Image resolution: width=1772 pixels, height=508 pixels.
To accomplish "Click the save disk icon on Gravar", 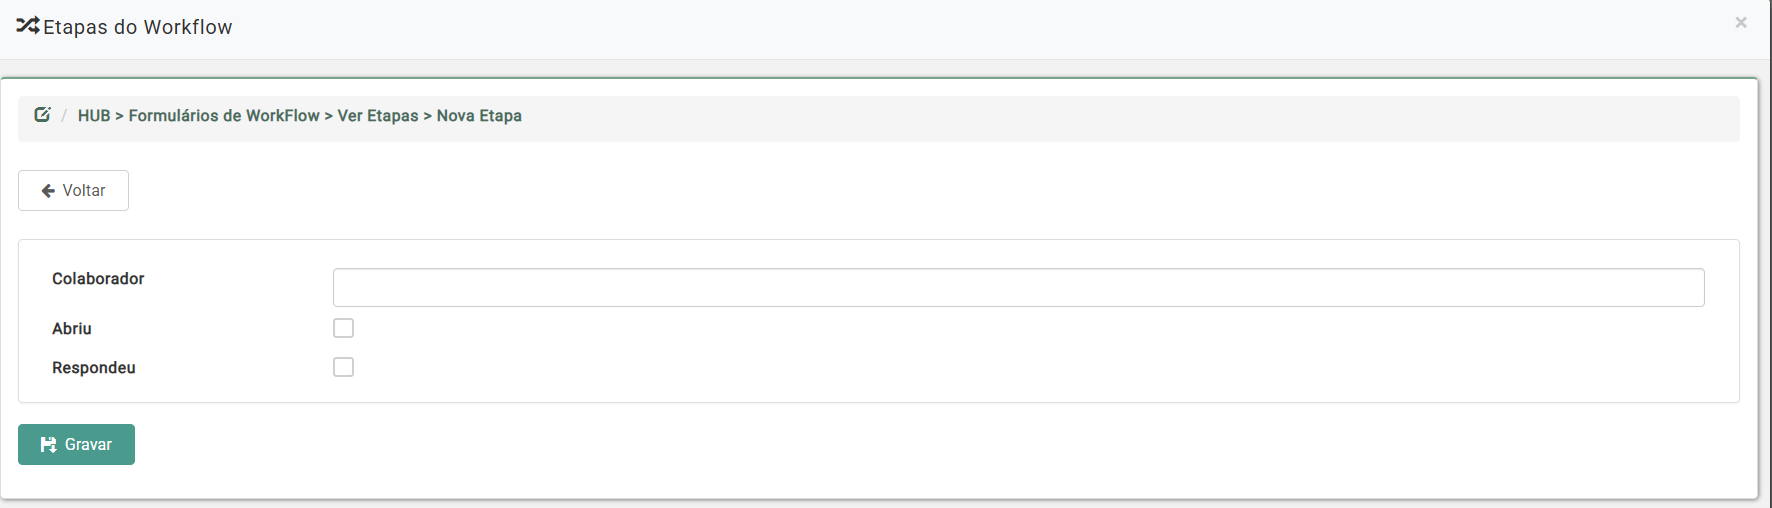I will 48,445.
